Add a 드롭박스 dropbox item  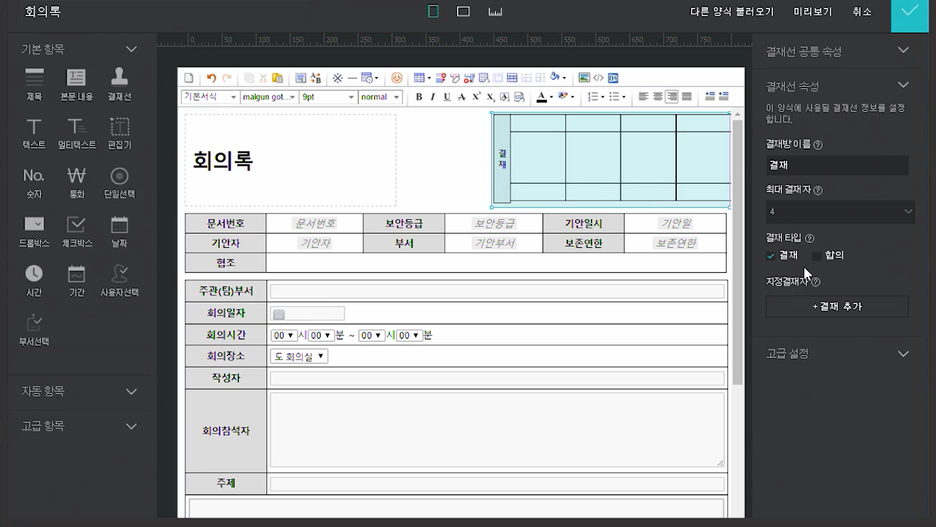click(34, 232)
